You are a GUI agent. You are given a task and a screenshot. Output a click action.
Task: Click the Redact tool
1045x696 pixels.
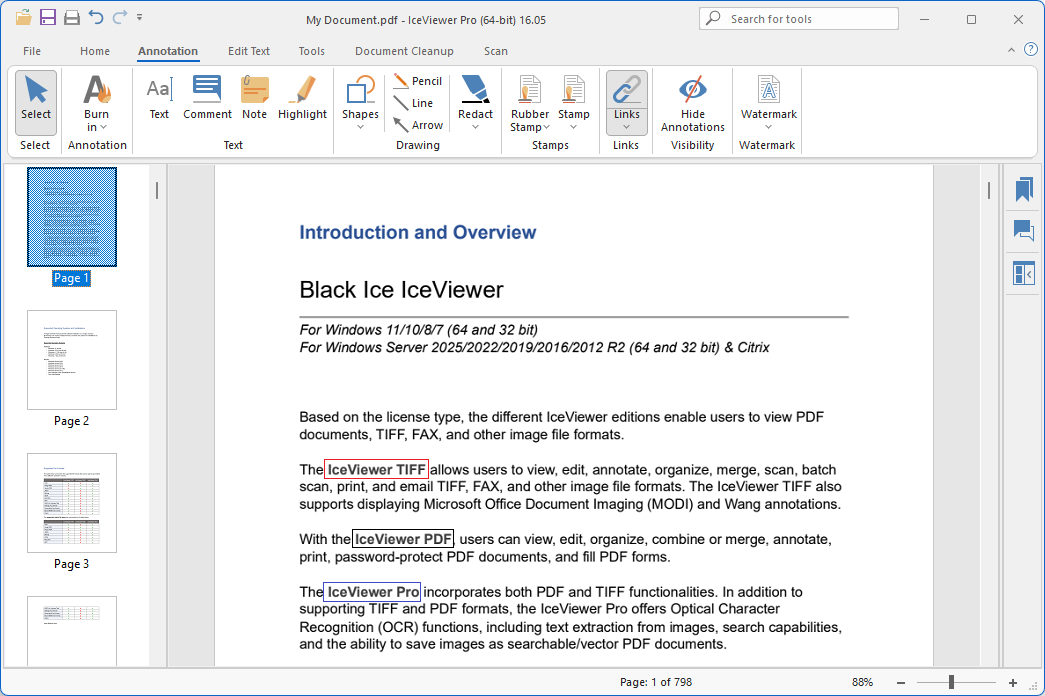click(475, 97)
